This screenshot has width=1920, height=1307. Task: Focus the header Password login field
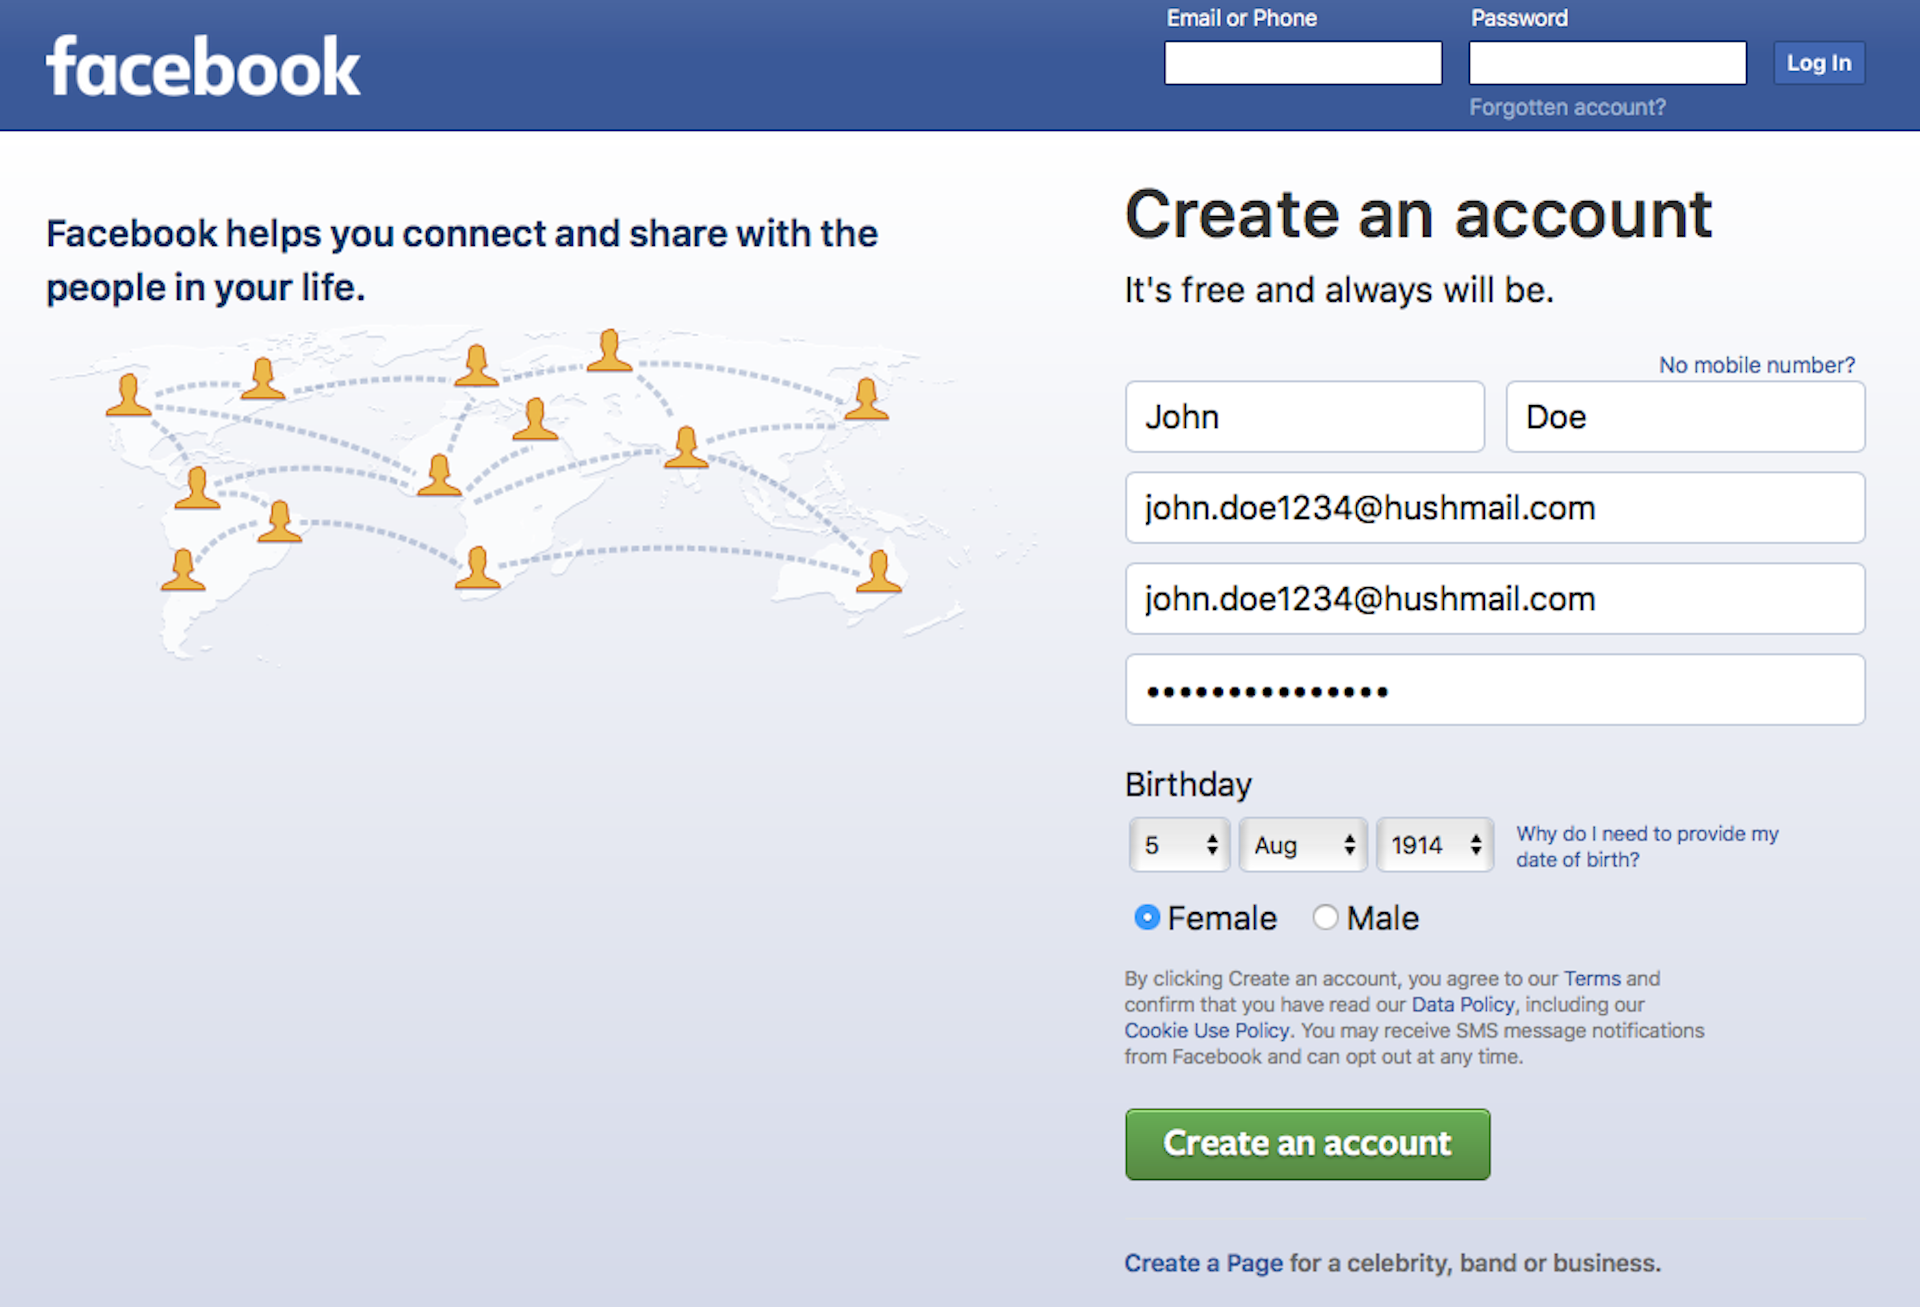point(1607,63)
